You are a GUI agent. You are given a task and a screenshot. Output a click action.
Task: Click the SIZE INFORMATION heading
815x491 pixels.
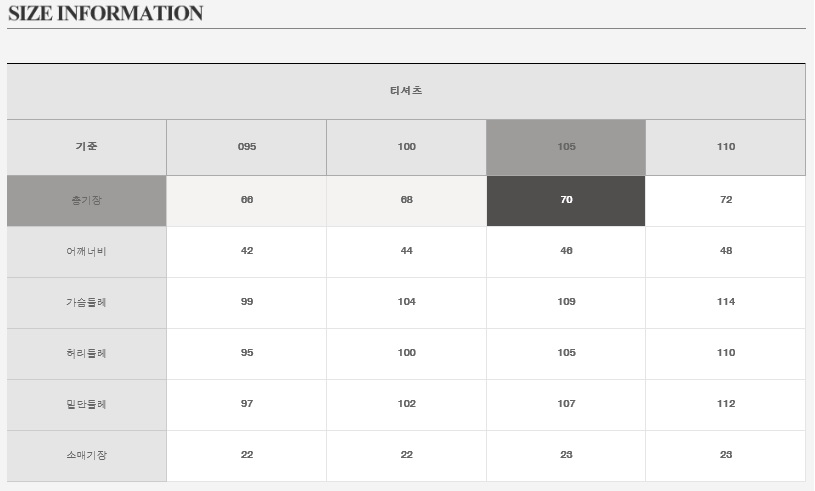pyautogui.click(x=105, y=14)
